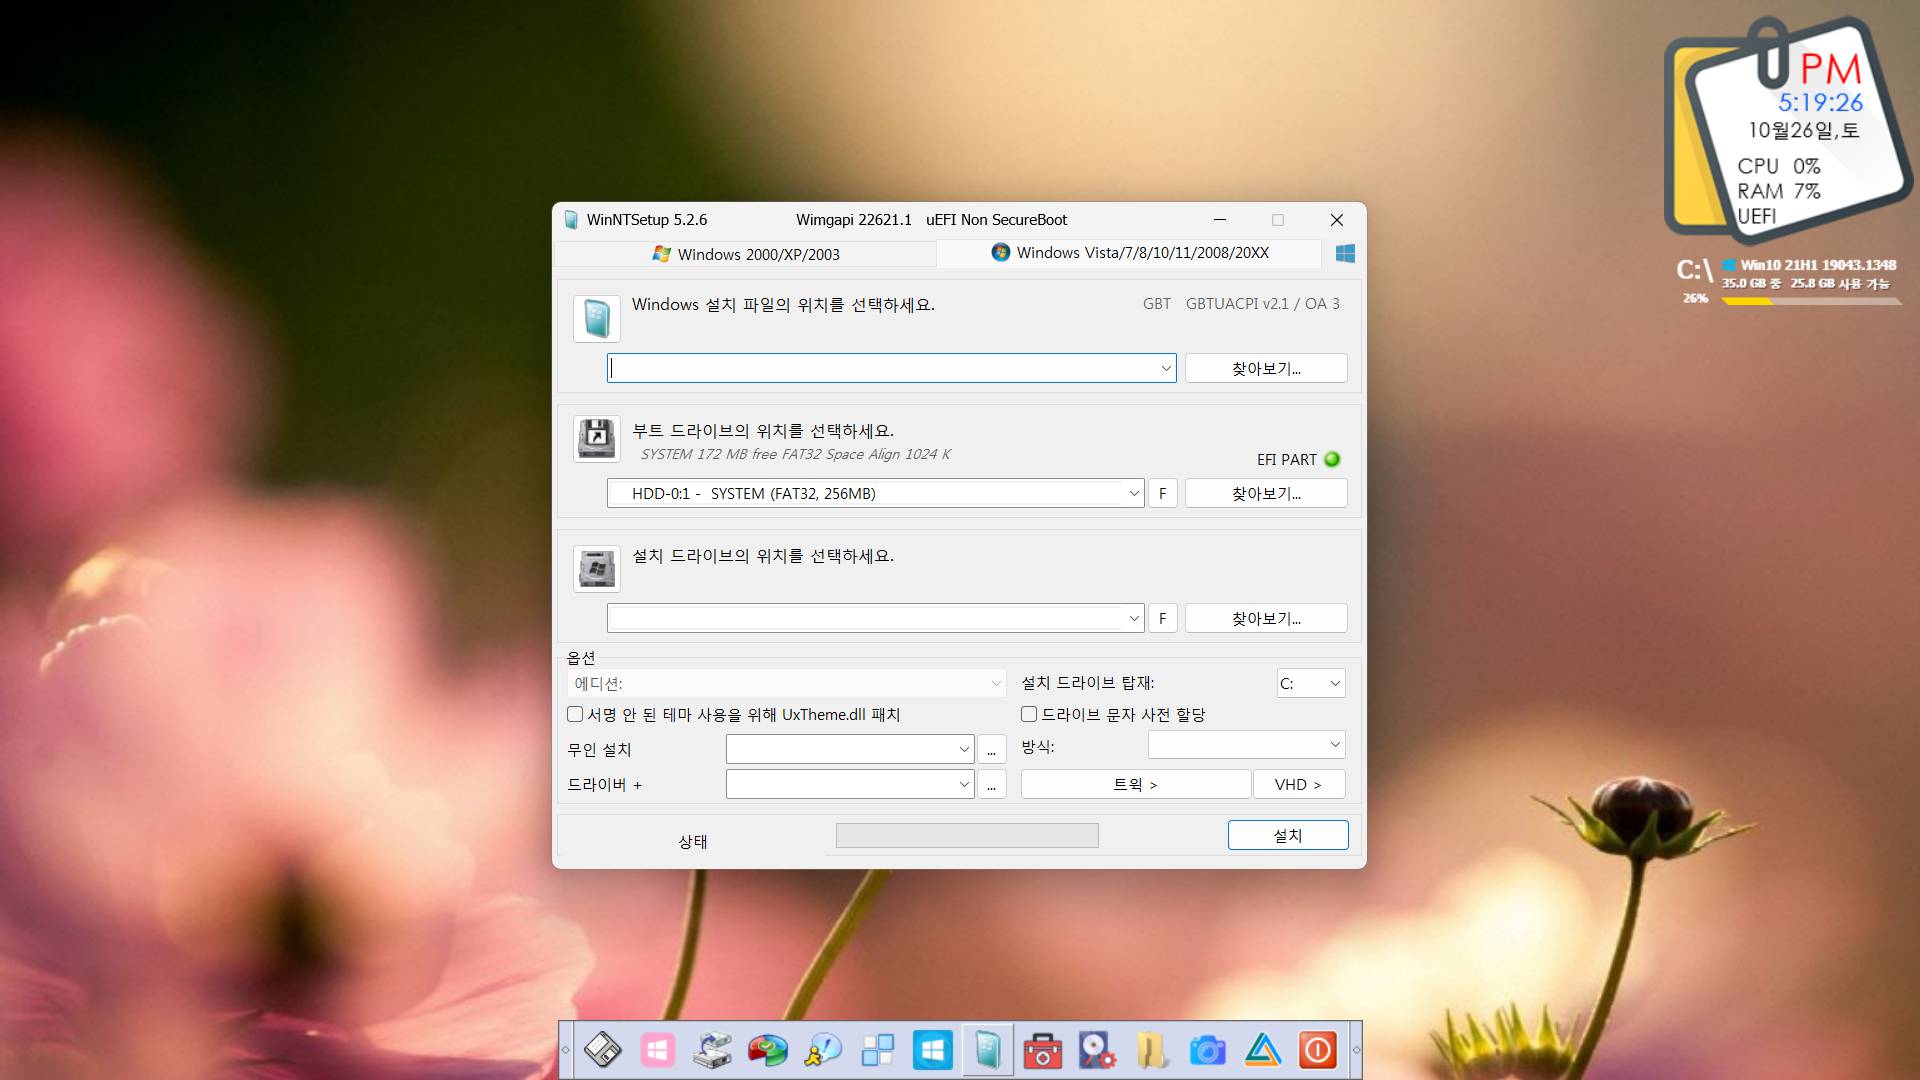Viewport: 1920px width, 1080px height.
Task: Click the WinNTSetup title bar app icon
Action: click(571, 220)
